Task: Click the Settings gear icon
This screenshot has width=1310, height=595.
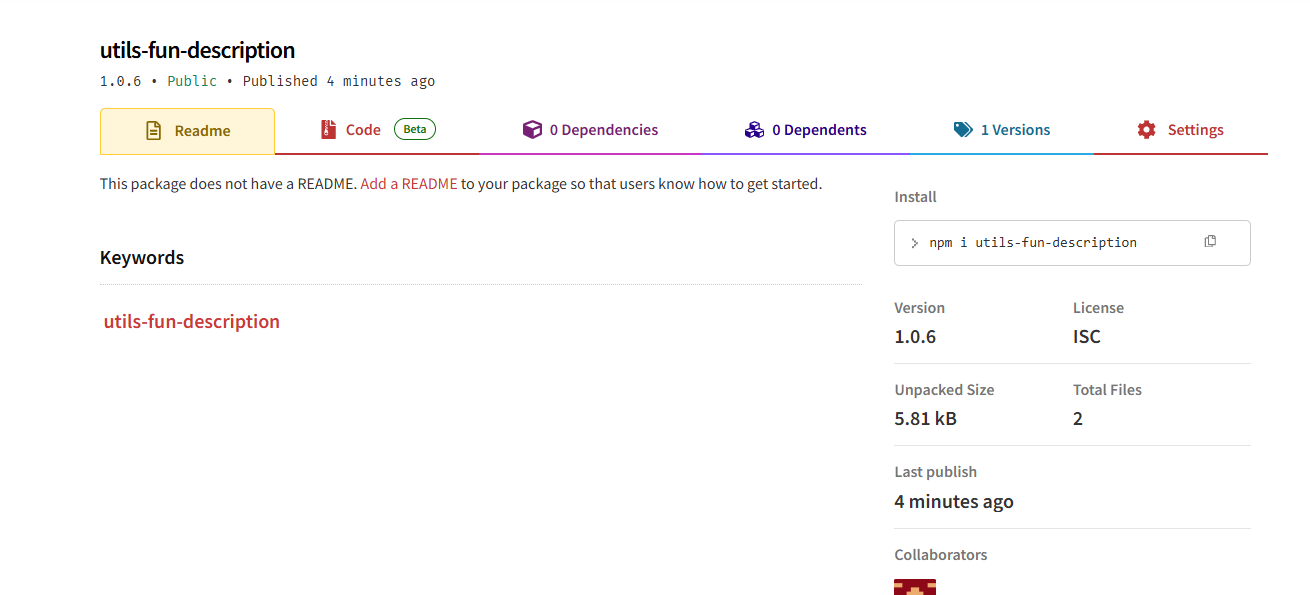Action: (1146, 130)
